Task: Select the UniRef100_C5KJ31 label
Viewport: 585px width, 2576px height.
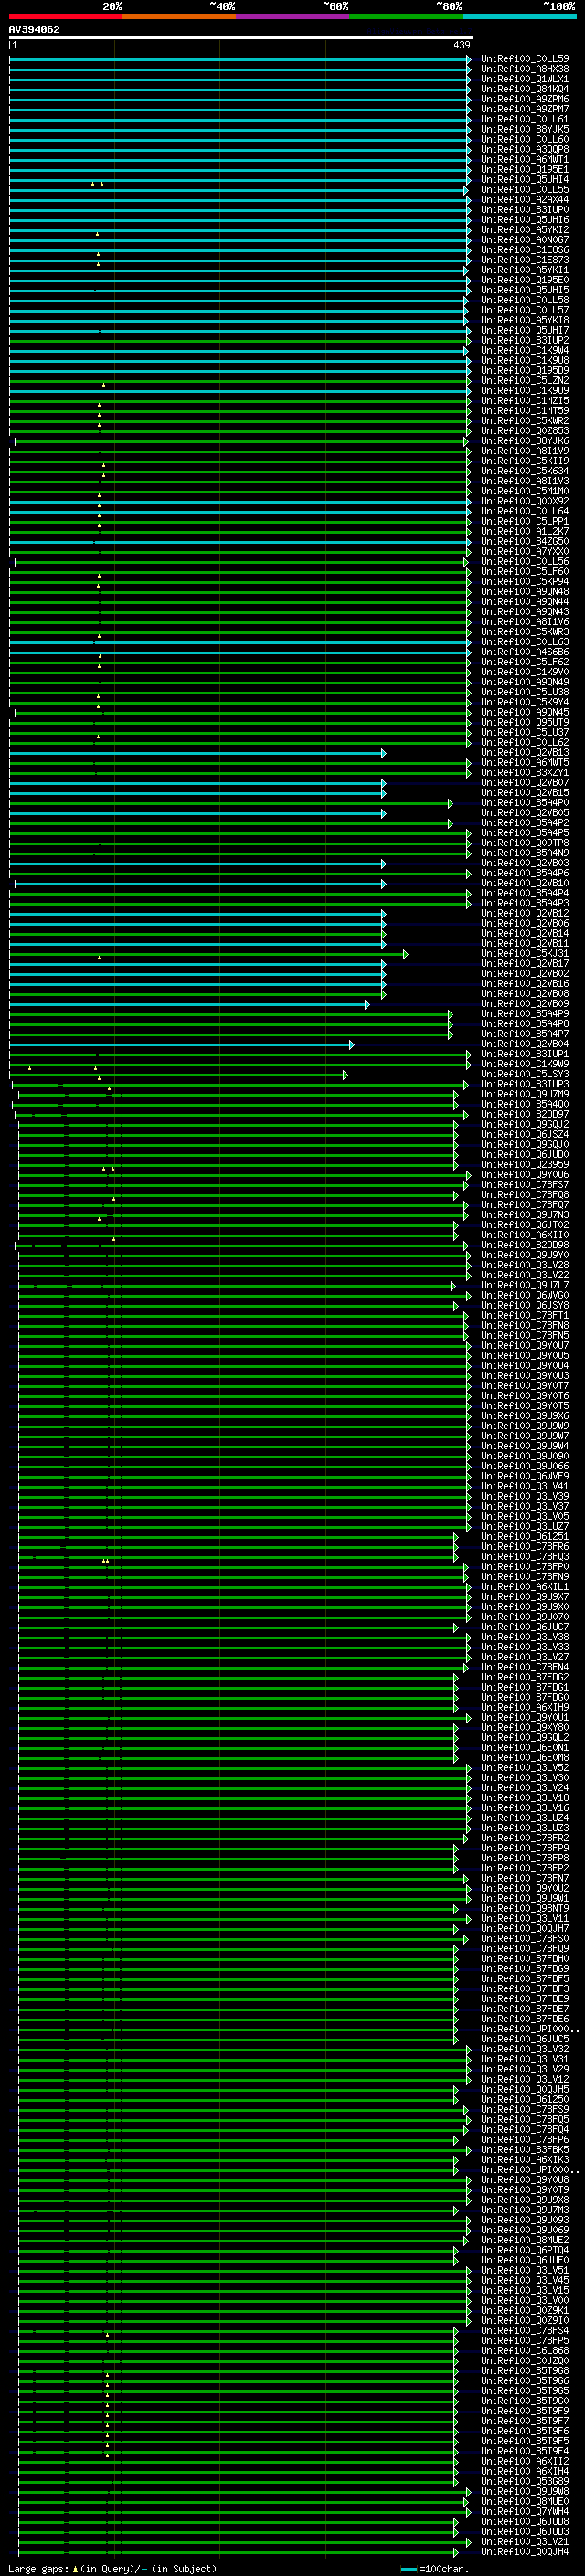Action: 525,953
